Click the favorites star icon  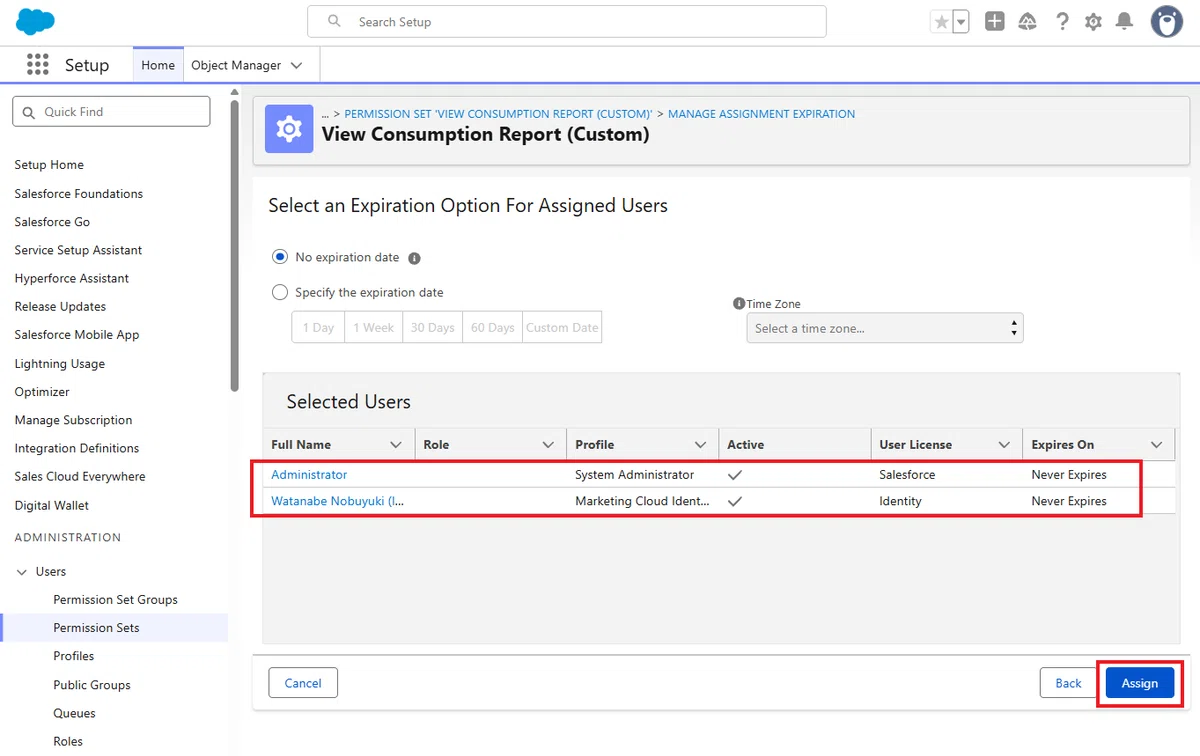click(941, 22)
